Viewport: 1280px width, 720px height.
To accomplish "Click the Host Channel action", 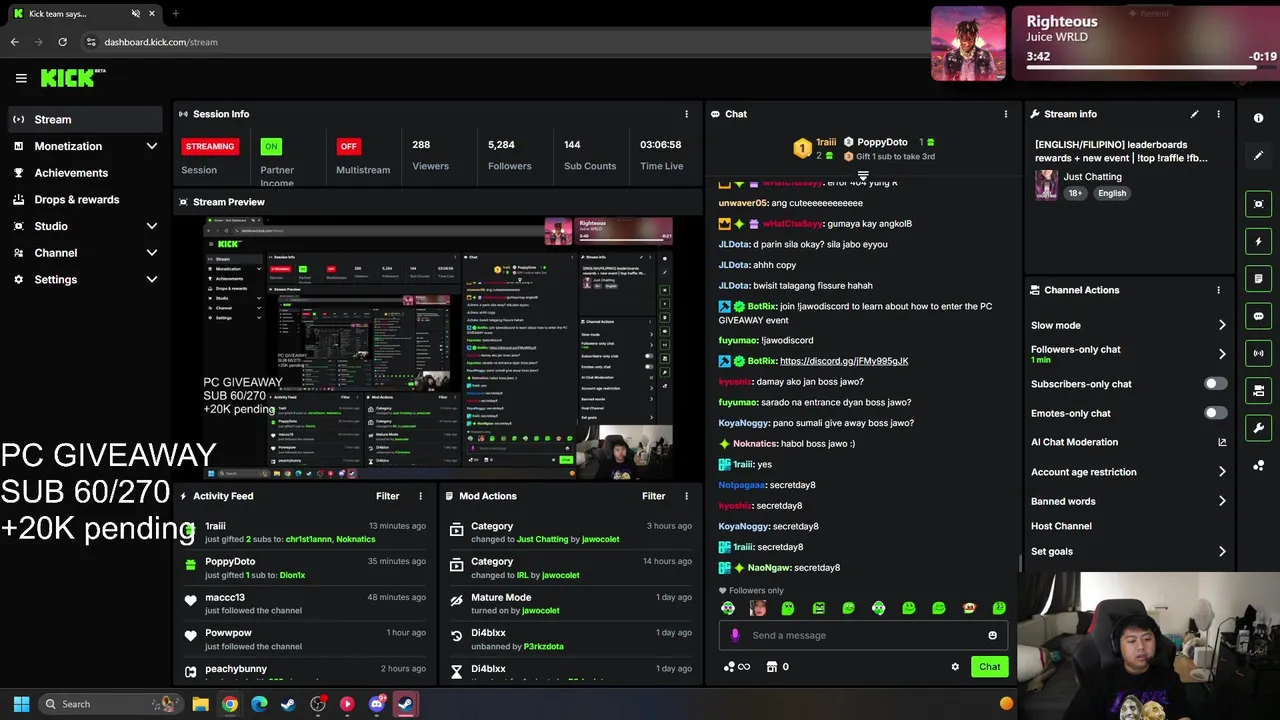I will [1061, 526].
